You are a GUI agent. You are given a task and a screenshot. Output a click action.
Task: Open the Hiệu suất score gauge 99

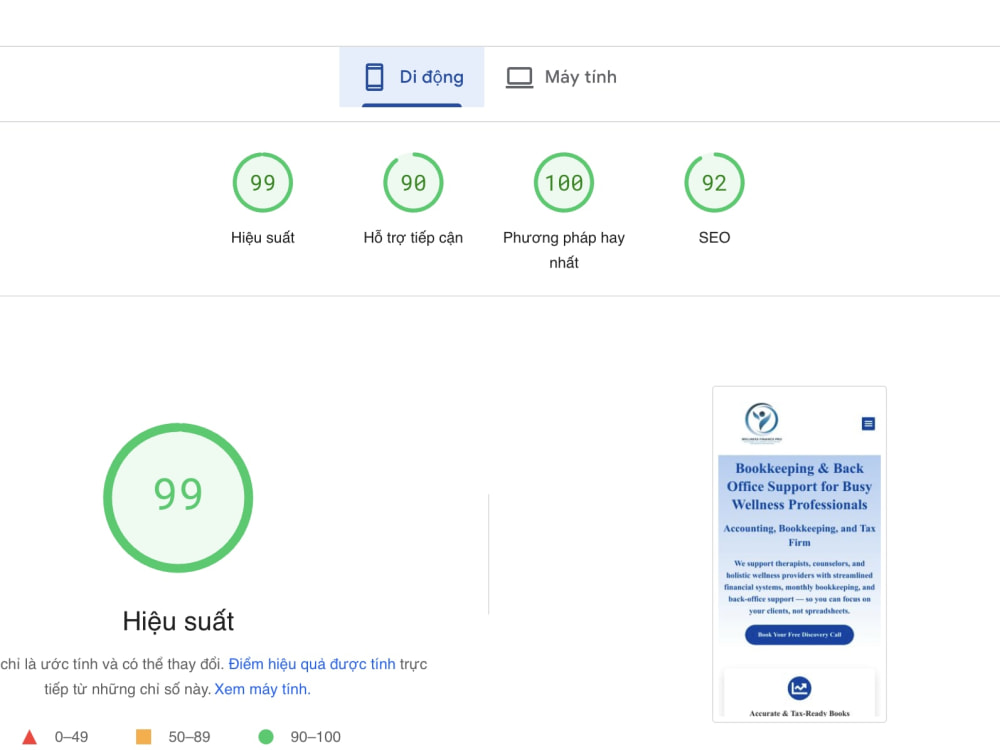[x=263, y=182]
